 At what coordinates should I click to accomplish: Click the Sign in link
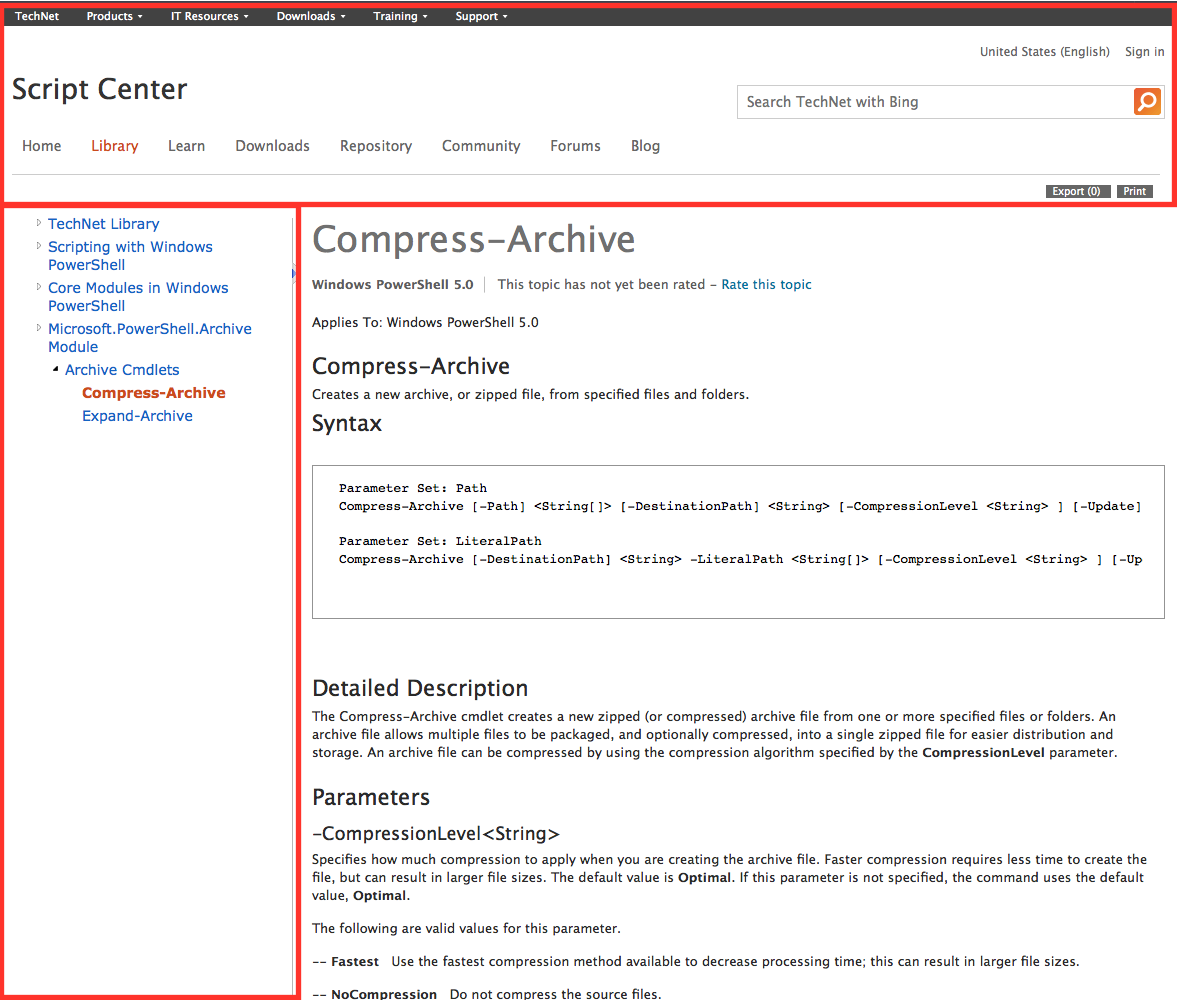[1145, 52]
